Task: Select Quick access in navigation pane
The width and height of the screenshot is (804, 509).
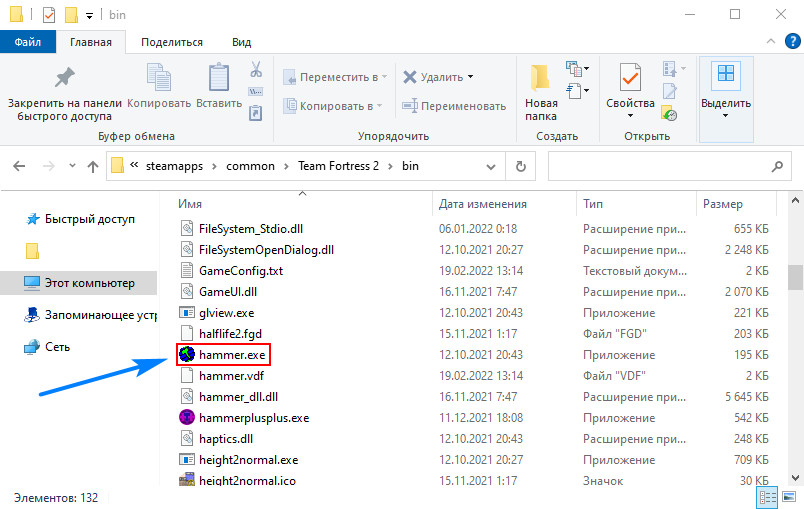Action: click(x=80, y=219)
